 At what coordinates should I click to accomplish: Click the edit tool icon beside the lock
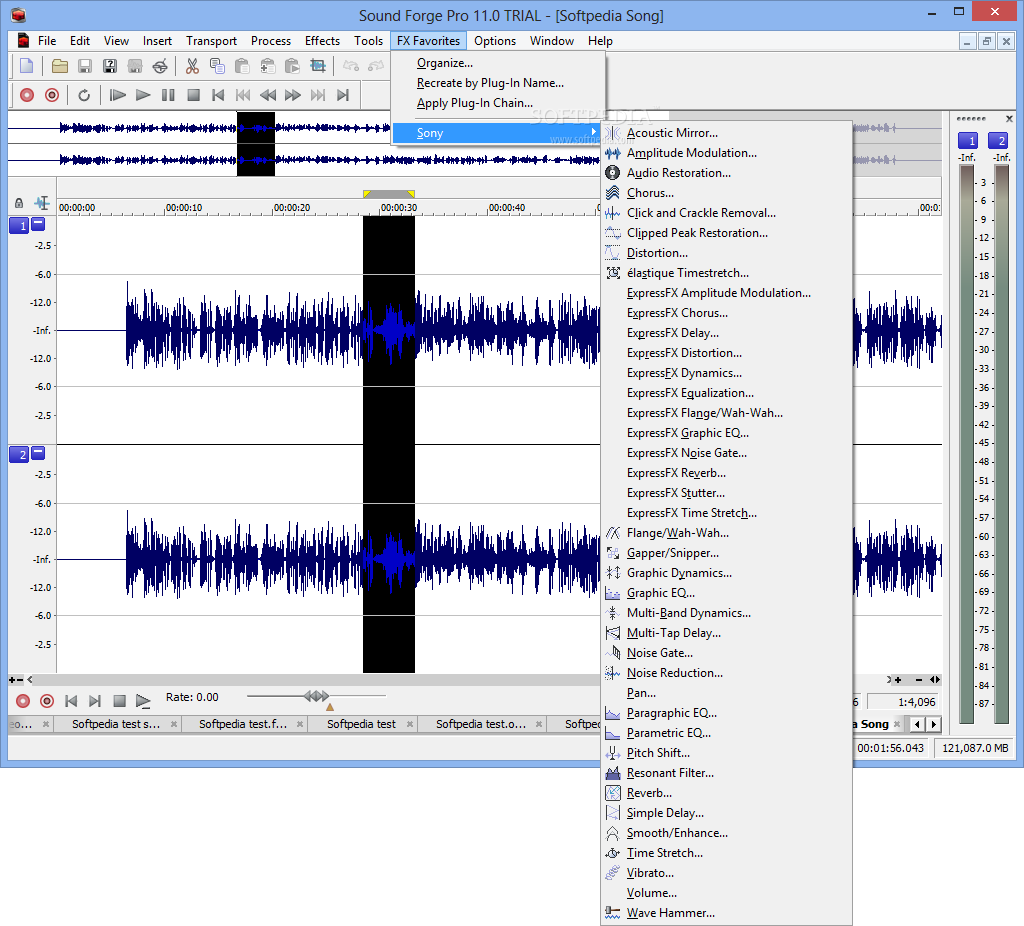click(42, 202)
